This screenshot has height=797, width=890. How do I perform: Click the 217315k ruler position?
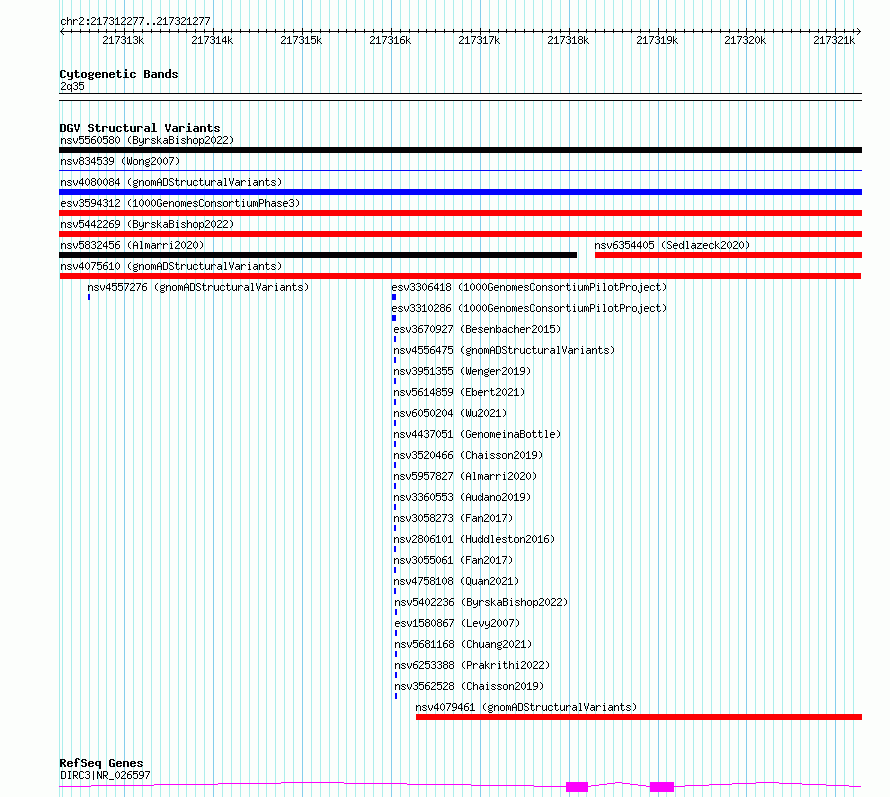point(301,40)
